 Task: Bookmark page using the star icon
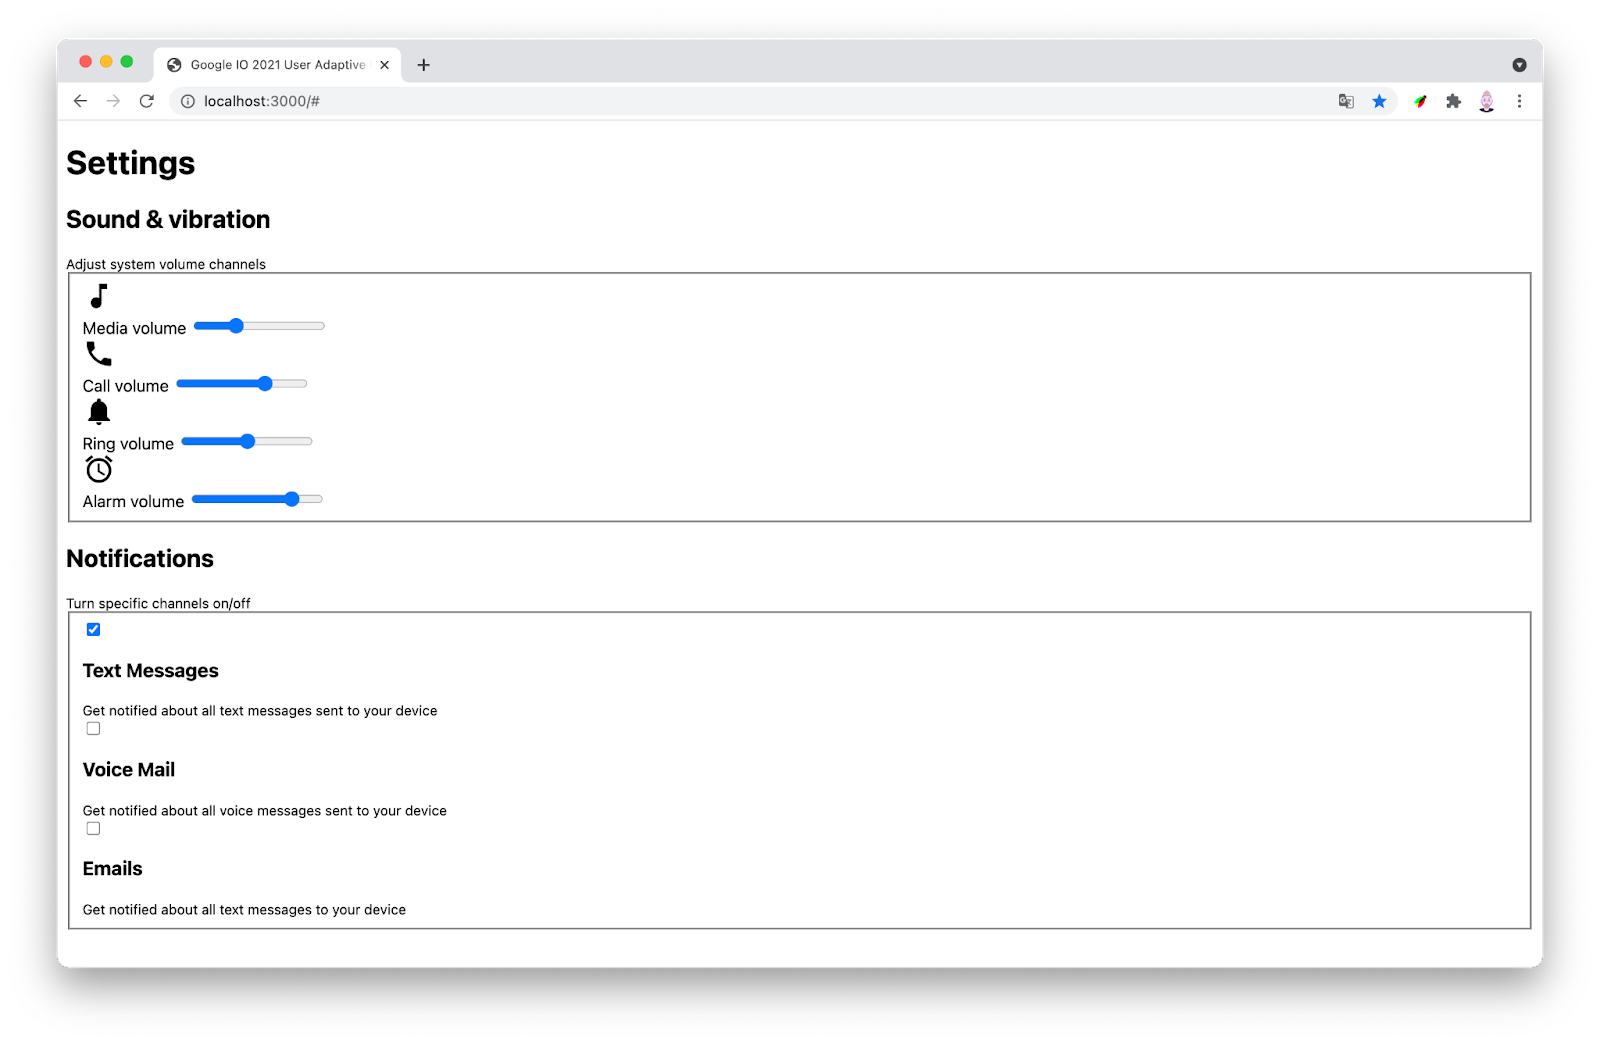1379,101
